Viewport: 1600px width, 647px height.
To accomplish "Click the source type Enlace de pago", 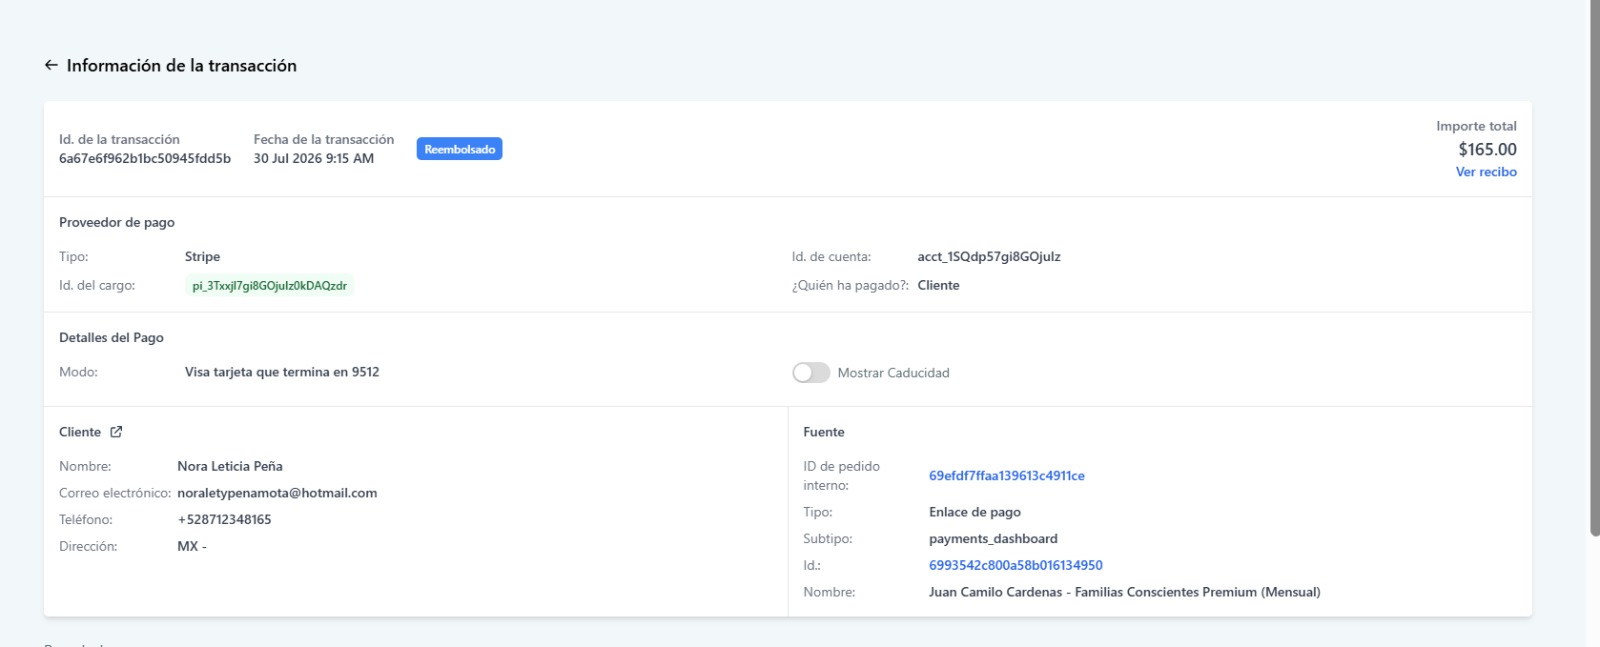I will click(x=974, y=512).
